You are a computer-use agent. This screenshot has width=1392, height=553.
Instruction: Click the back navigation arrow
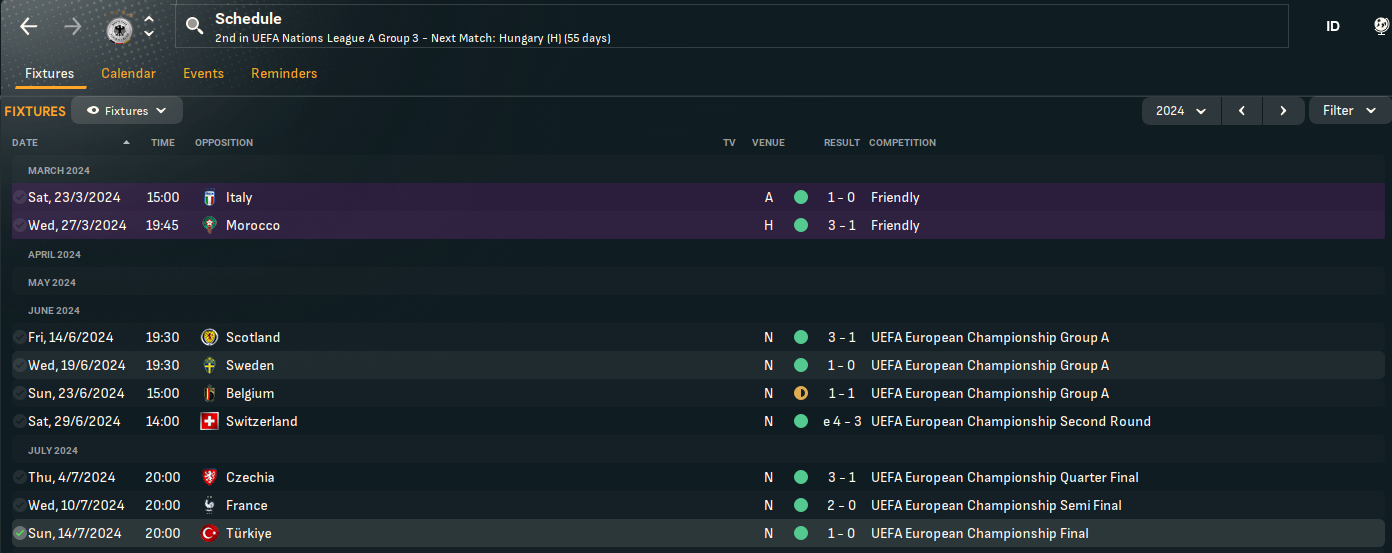[x=29, y=27]
